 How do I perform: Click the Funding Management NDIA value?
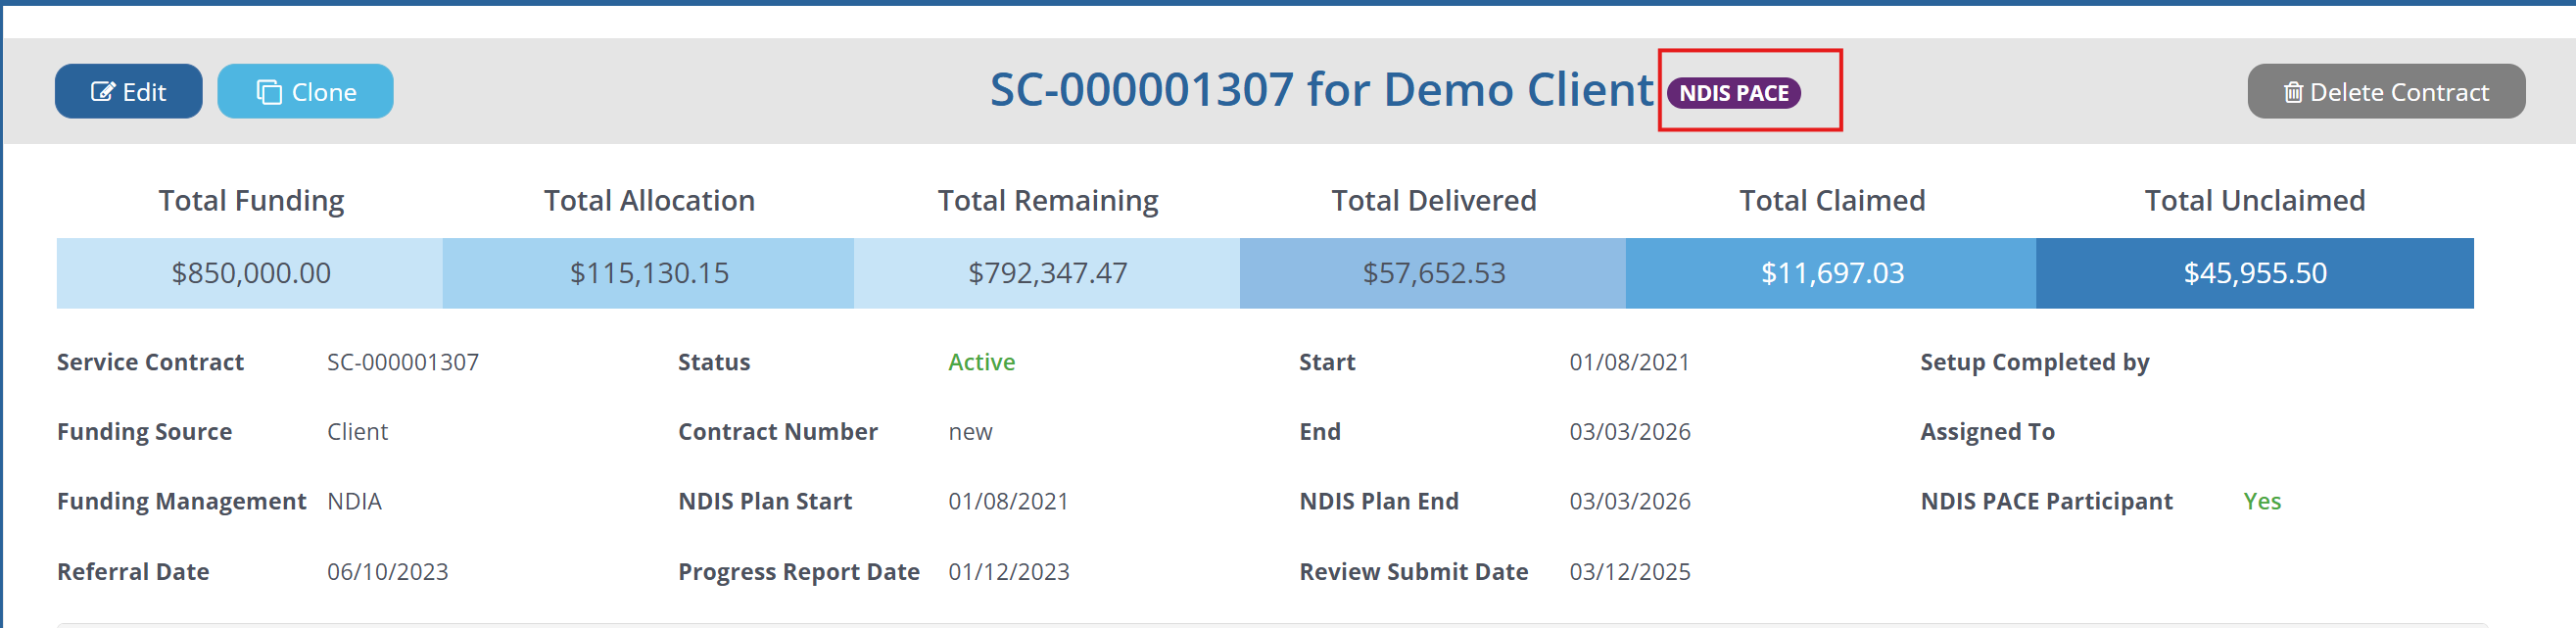(x=354, y=501)
